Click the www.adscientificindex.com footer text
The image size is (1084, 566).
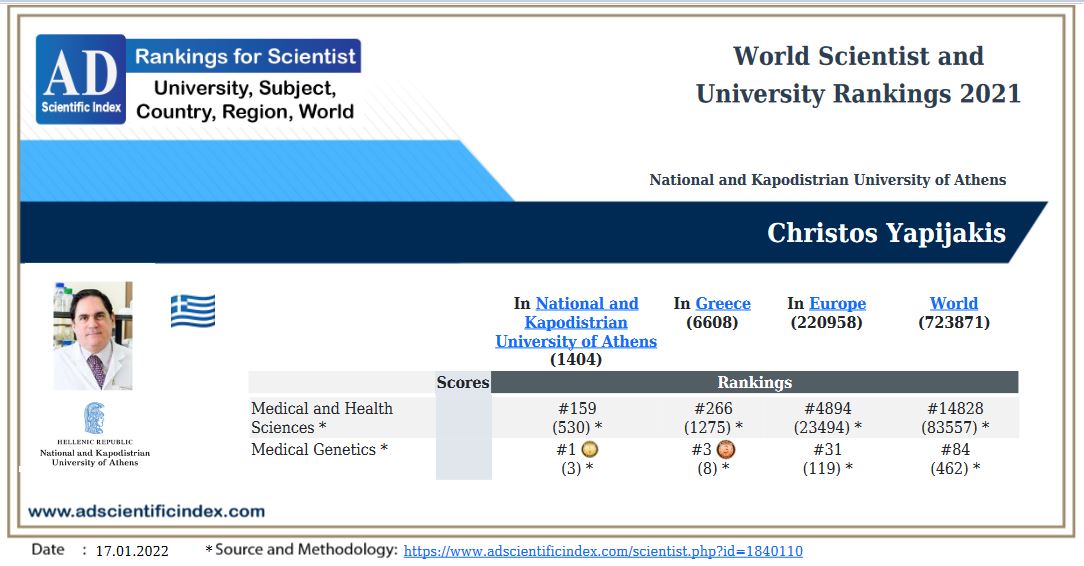point(146,511)
